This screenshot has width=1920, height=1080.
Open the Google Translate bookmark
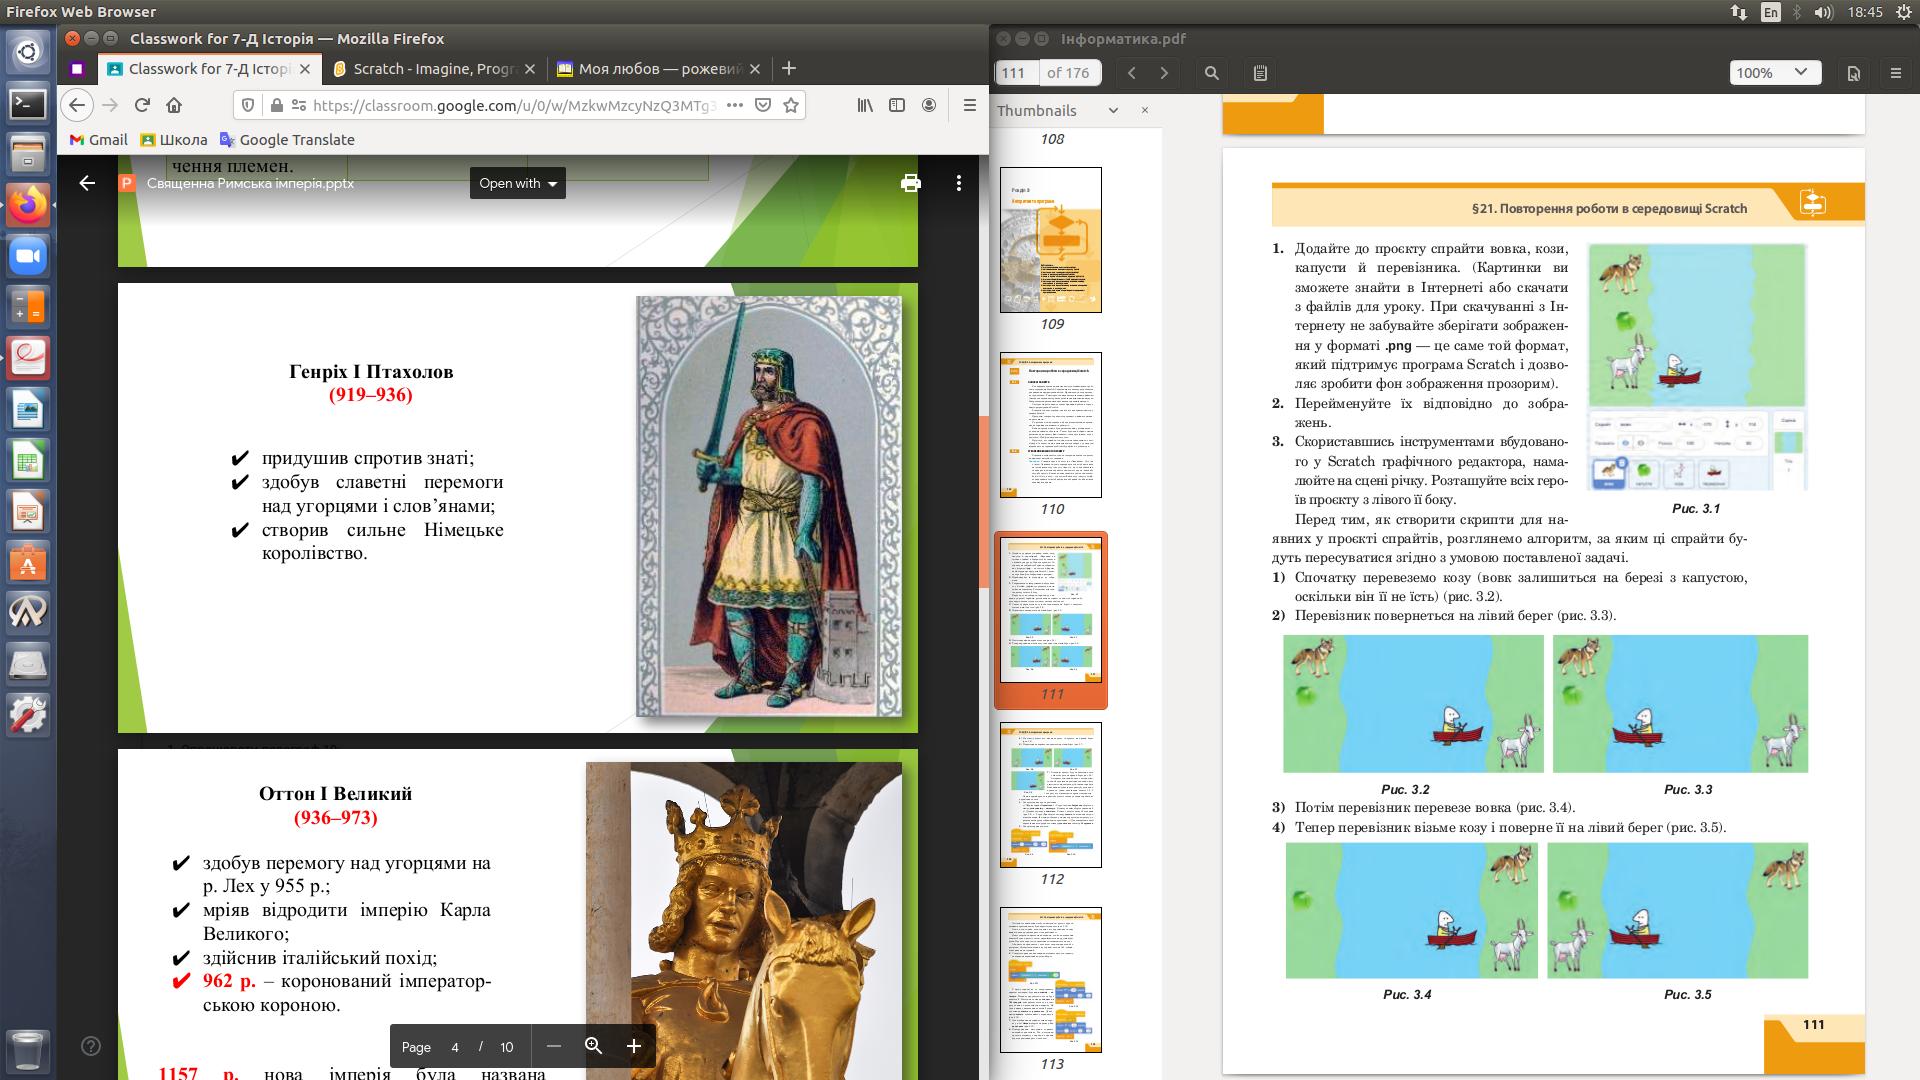pos(287,140)
